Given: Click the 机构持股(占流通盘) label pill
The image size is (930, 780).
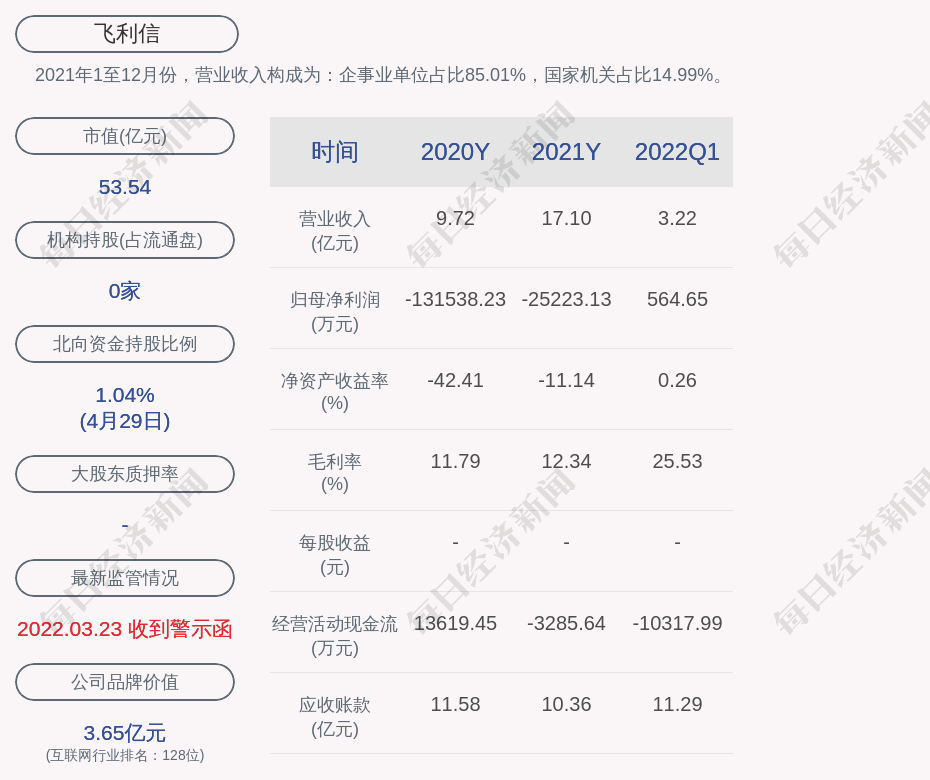Looking at the screenshot, I should [125, 240].
